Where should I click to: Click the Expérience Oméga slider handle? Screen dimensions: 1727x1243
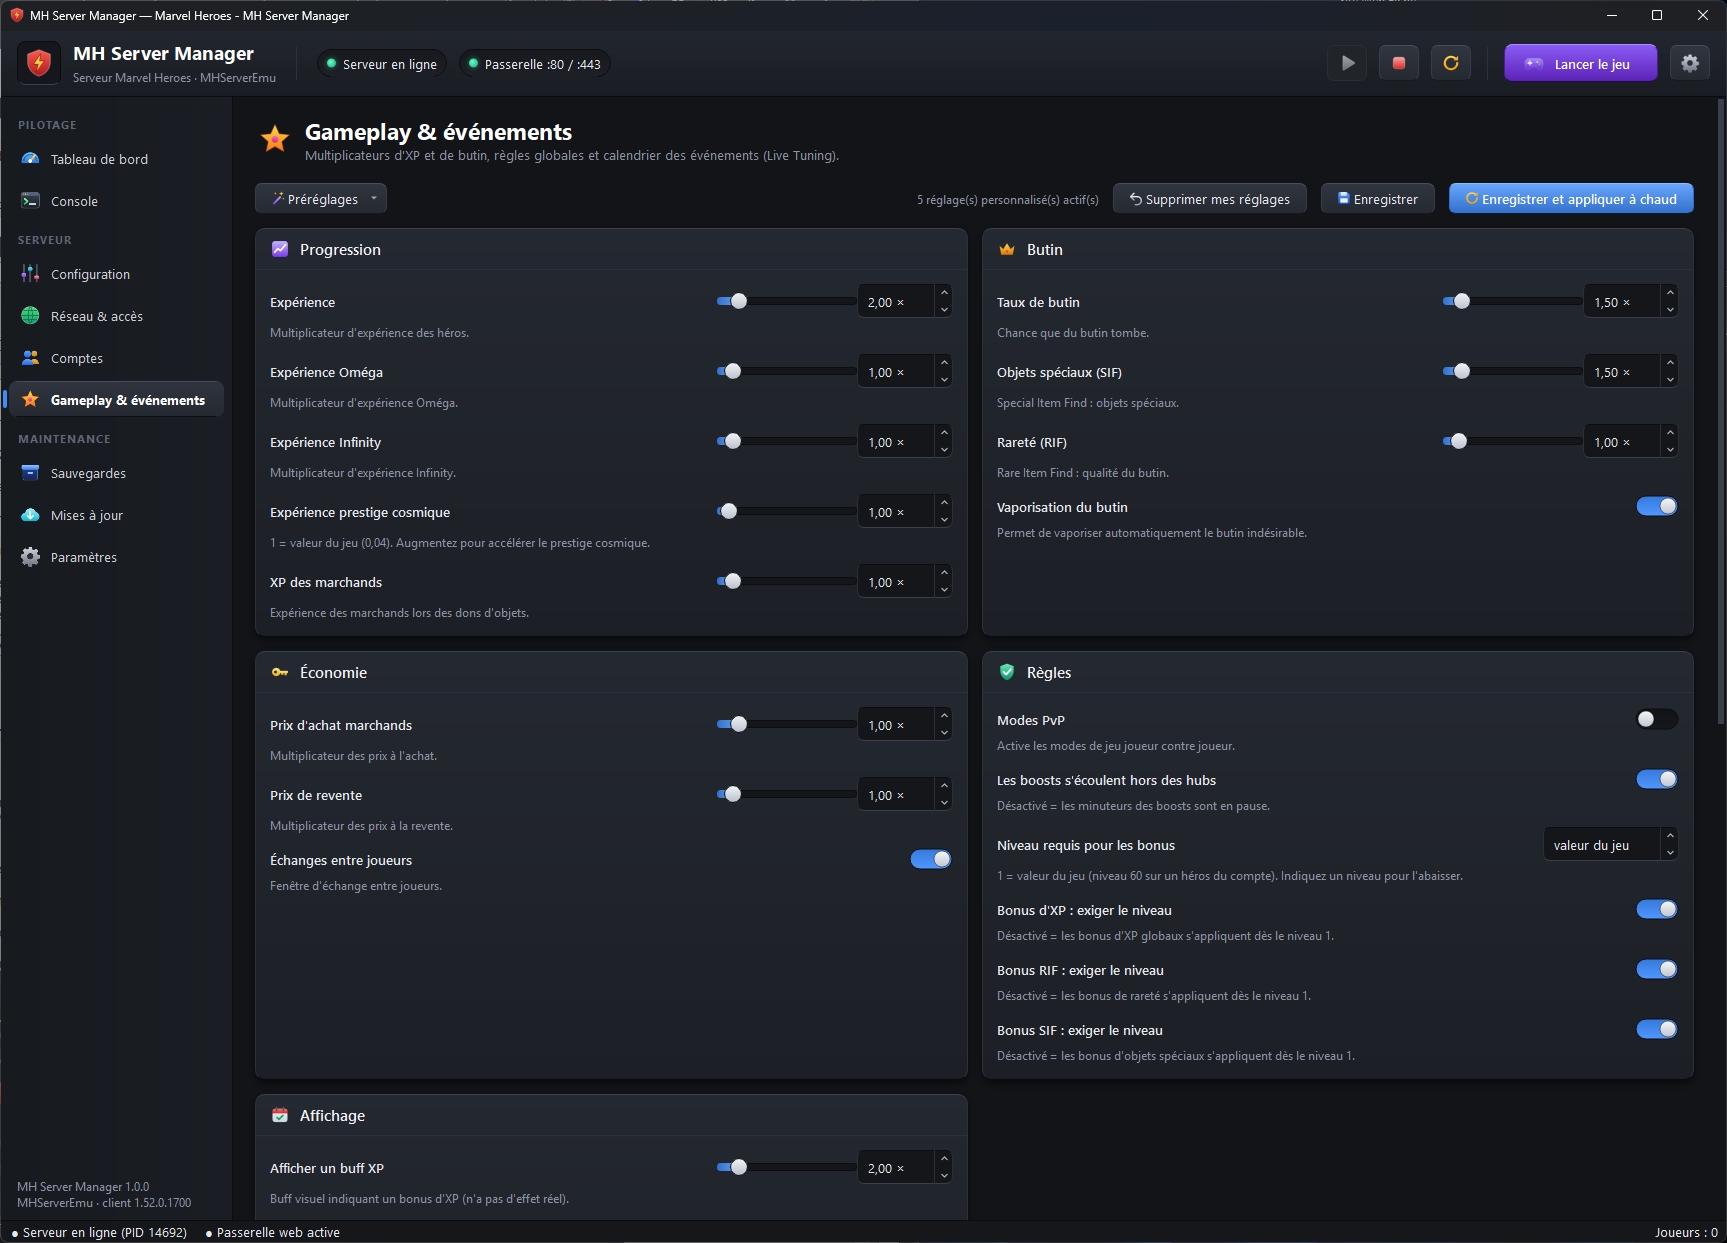tap(732, 371)
